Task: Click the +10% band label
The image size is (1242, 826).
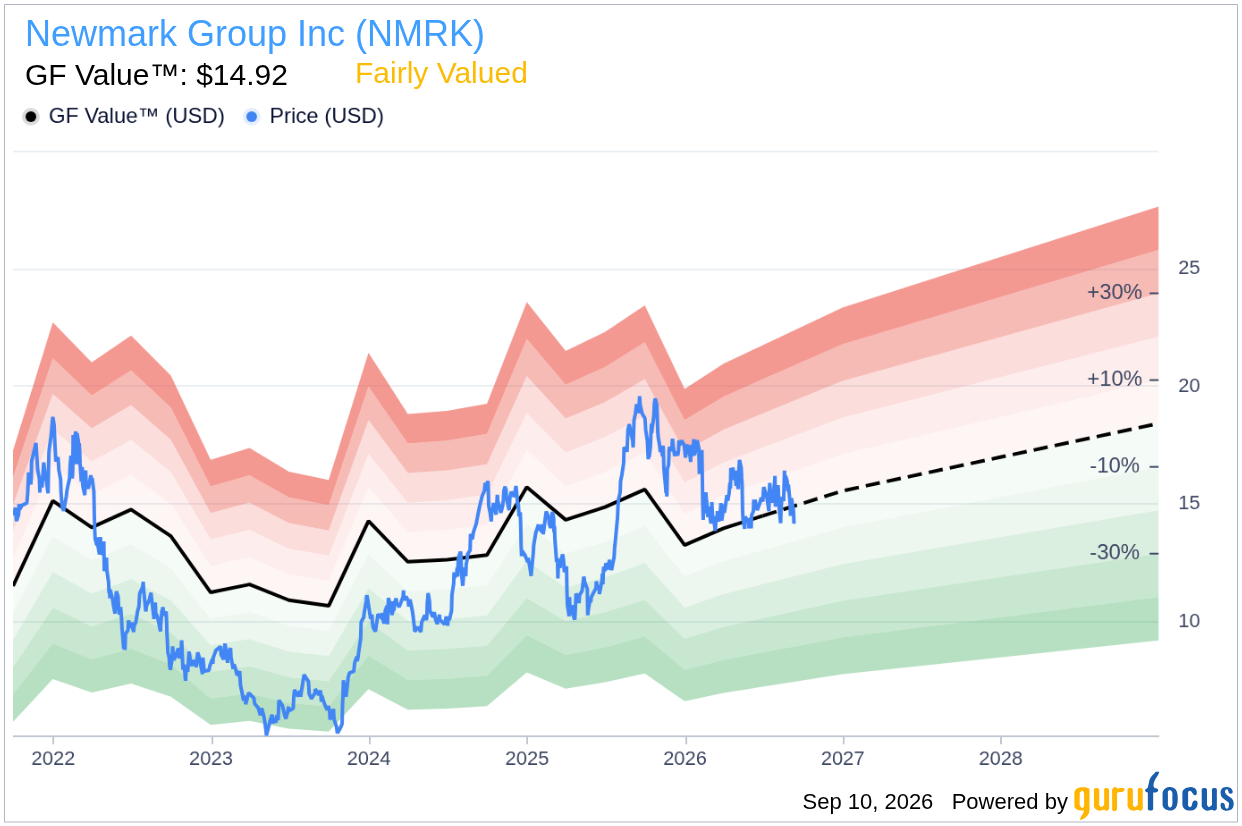Action: [1114, 379]
